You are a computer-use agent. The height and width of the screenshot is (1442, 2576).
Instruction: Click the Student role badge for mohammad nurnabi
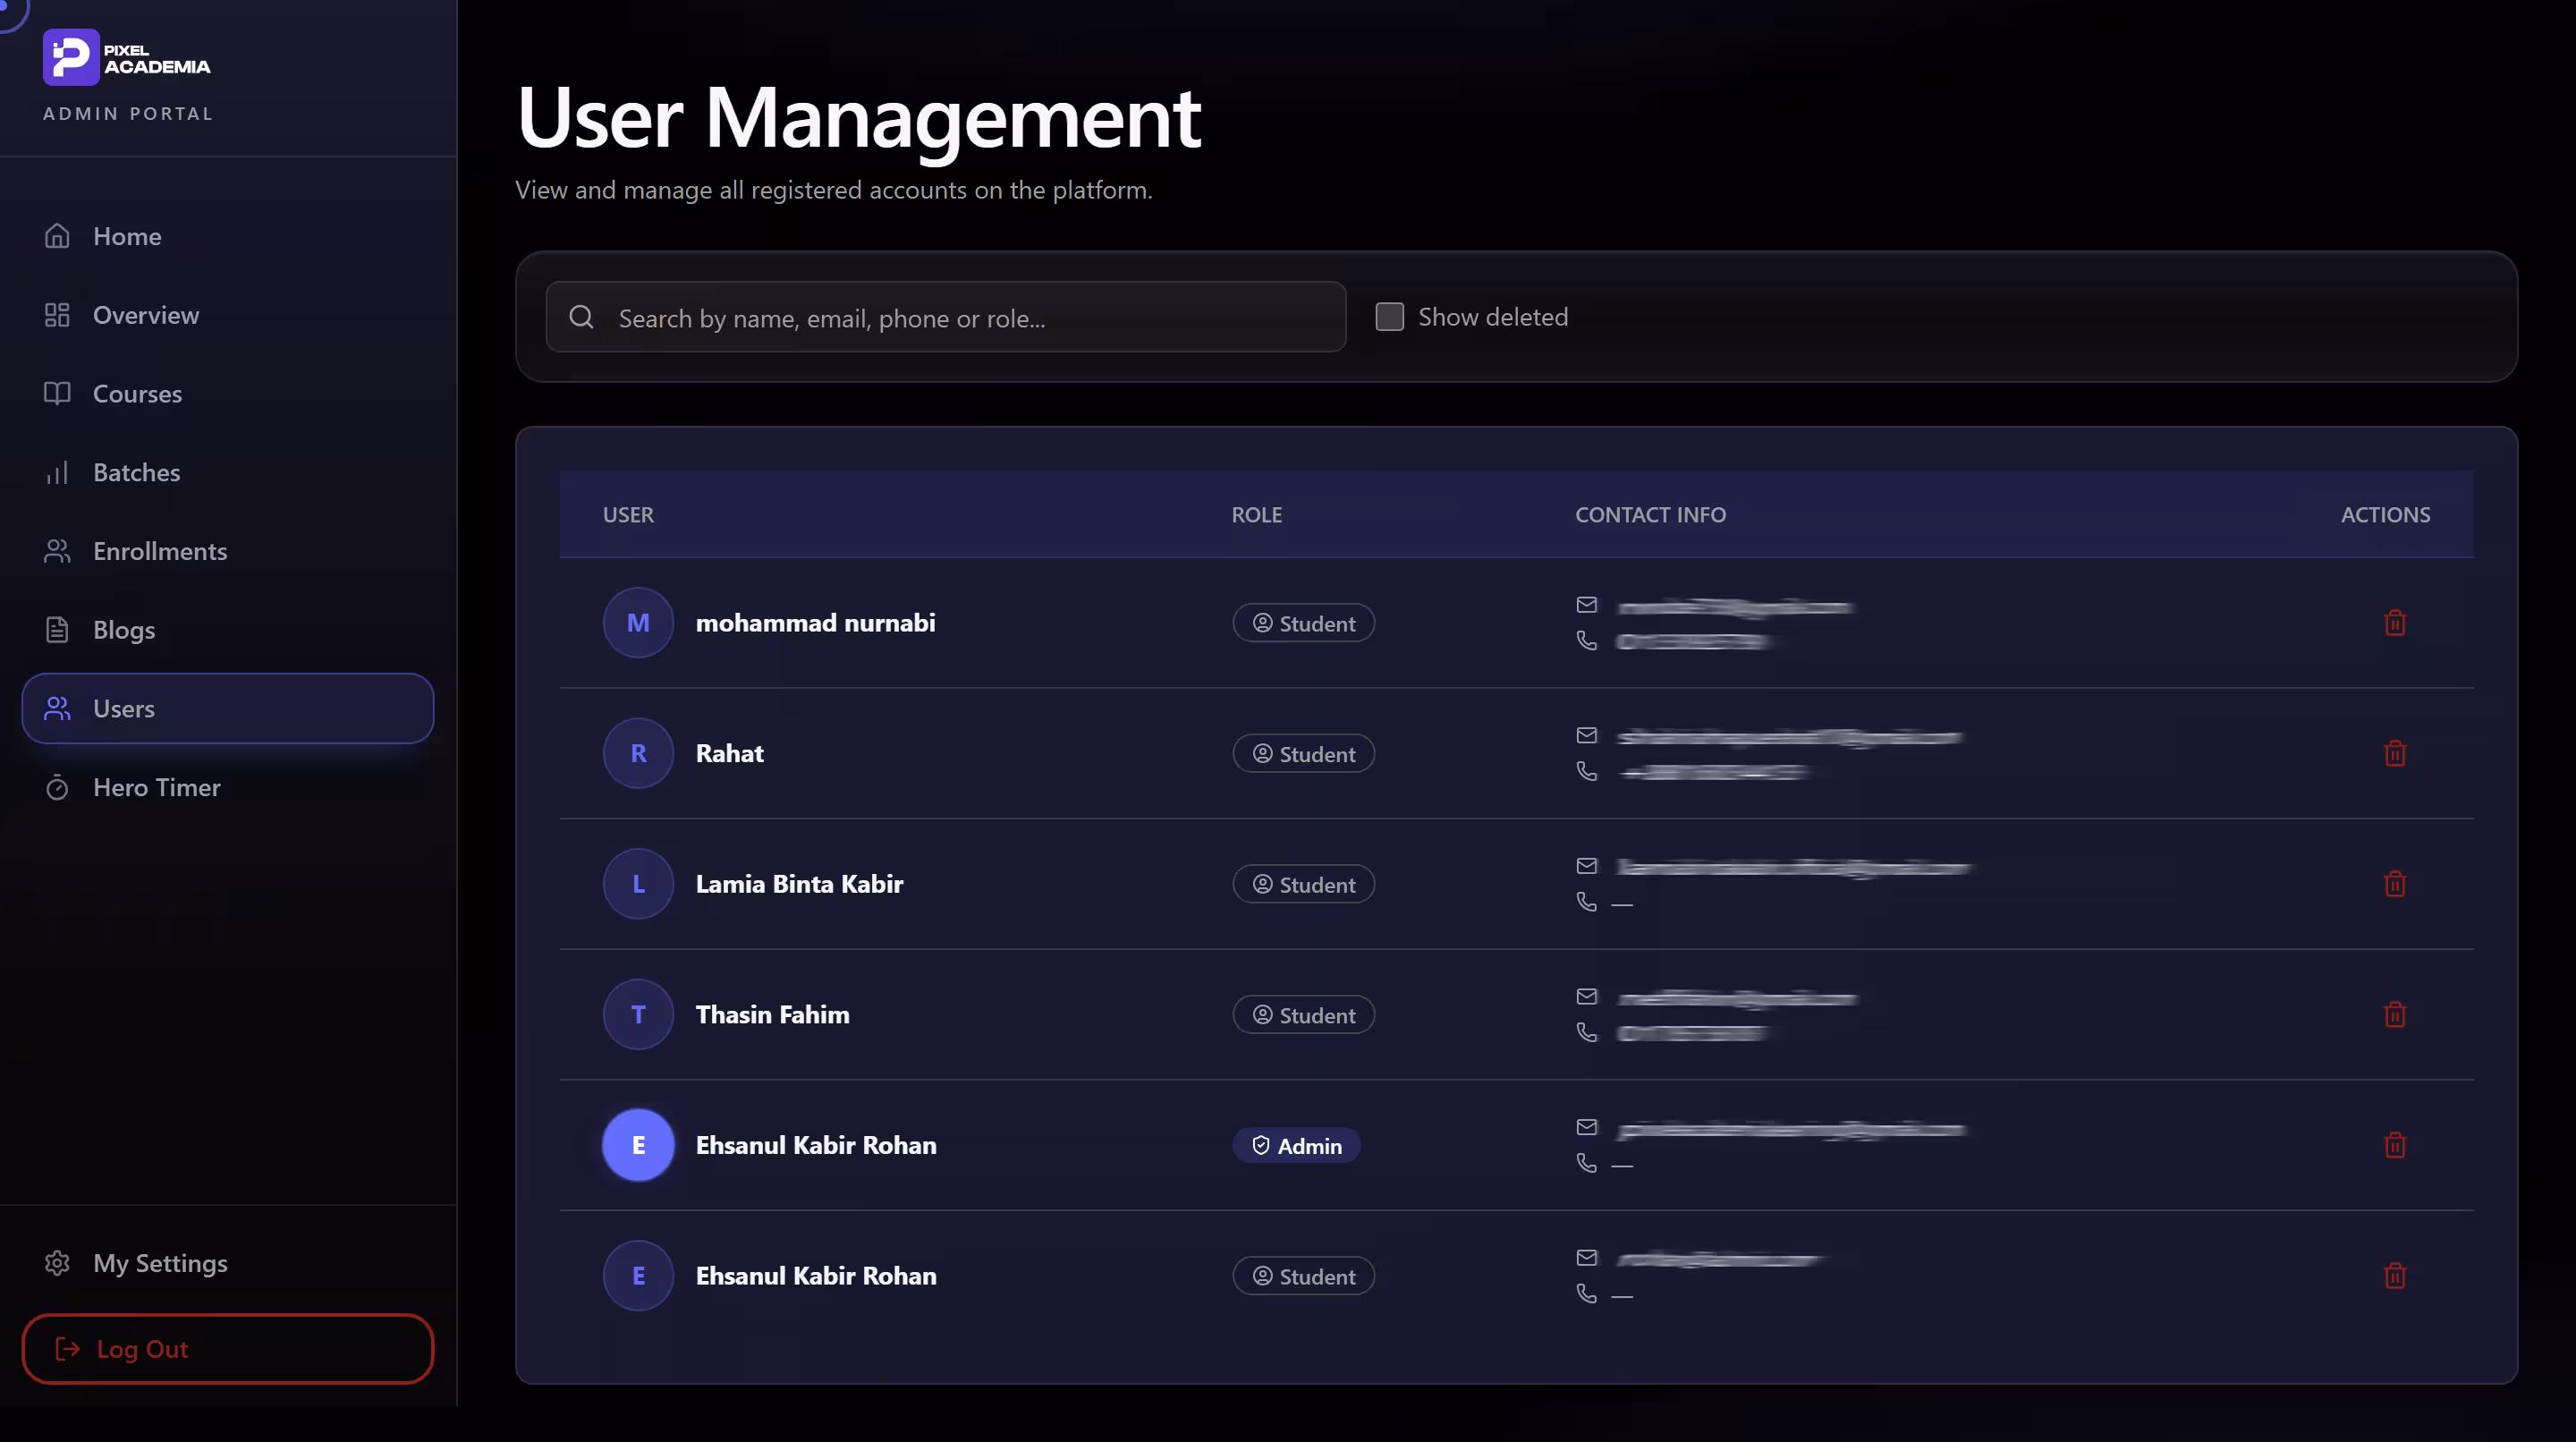click(x=1303, y=623)
